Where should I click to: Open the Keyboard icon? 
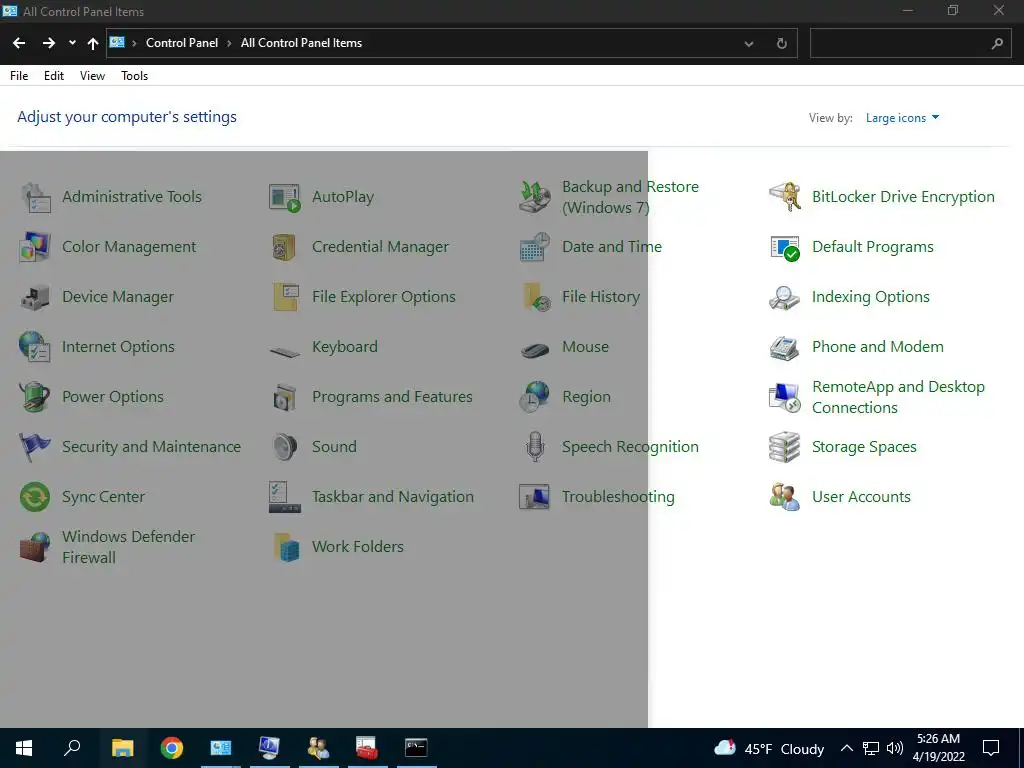pyautogui.click(x=285, y=351)
